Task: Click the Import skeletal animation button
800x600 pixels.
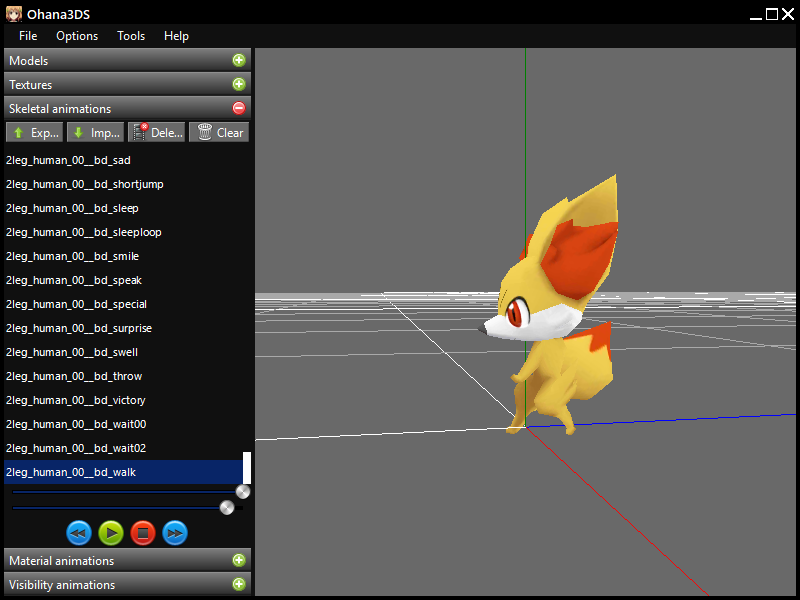Action: (96, 132)
